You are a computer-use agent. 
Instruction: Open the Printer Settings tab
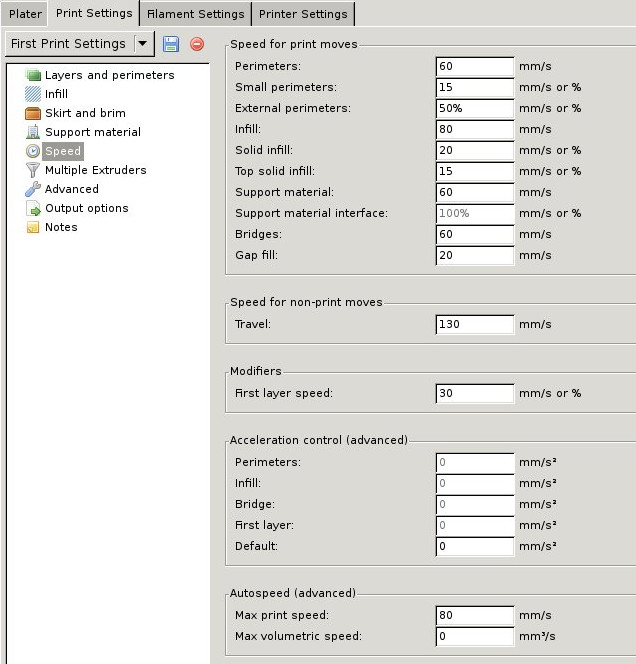point(303,14)
